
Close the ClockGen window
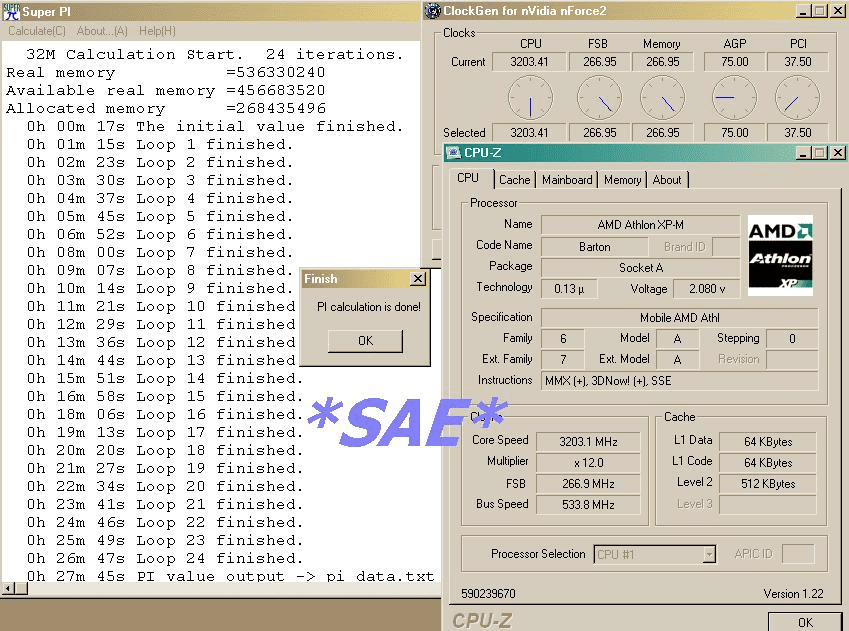click(837, 10)
